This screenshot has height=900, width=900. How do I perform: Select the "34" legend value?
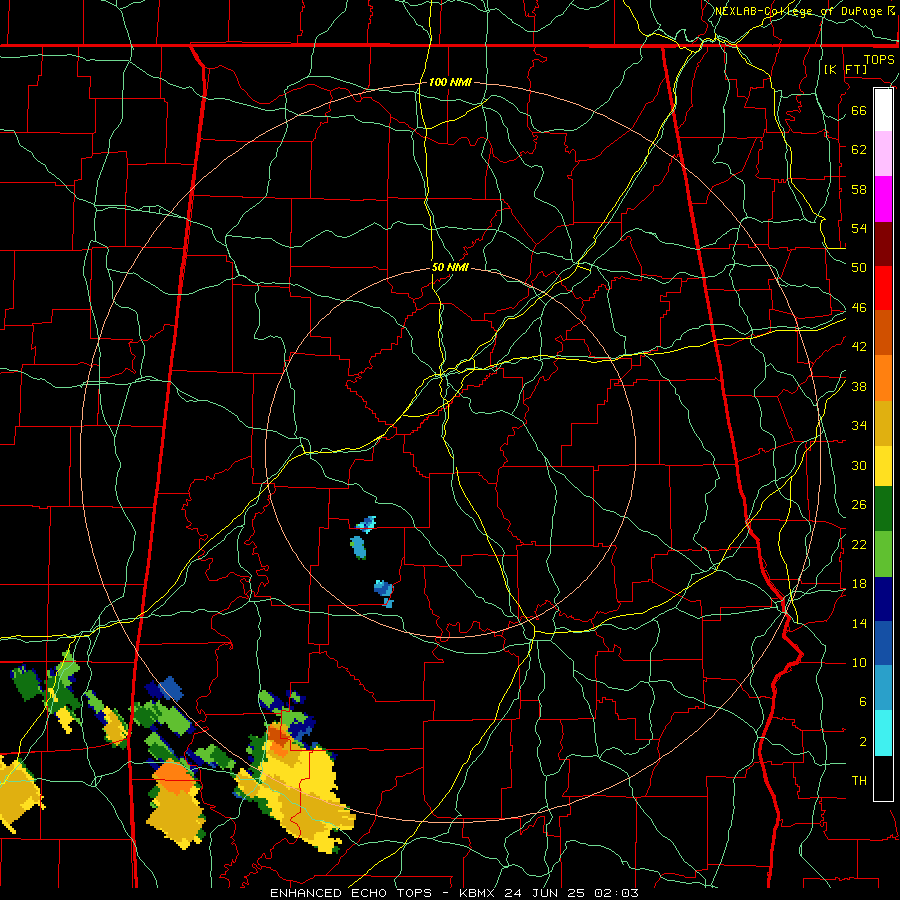click(x=859, y=425)
